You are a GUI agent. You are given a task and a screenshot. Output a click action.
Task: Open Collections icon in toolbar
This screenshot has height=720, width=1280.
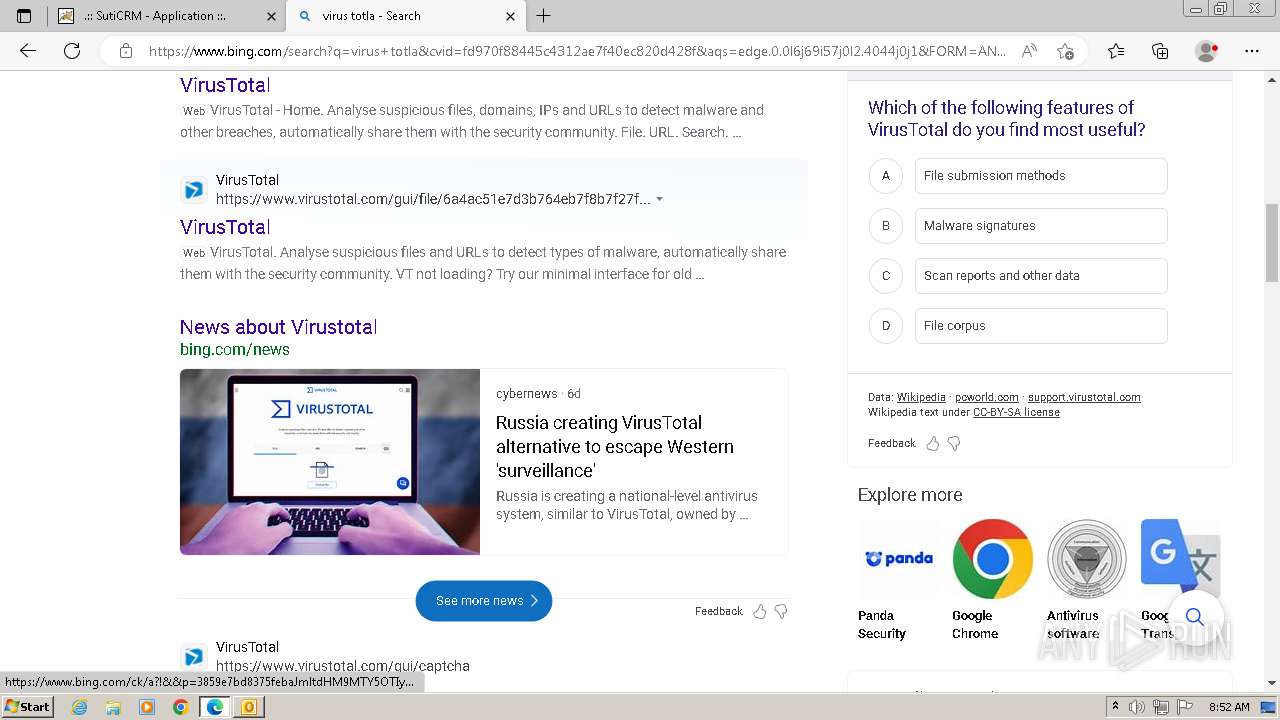(x=1160, y=51)
